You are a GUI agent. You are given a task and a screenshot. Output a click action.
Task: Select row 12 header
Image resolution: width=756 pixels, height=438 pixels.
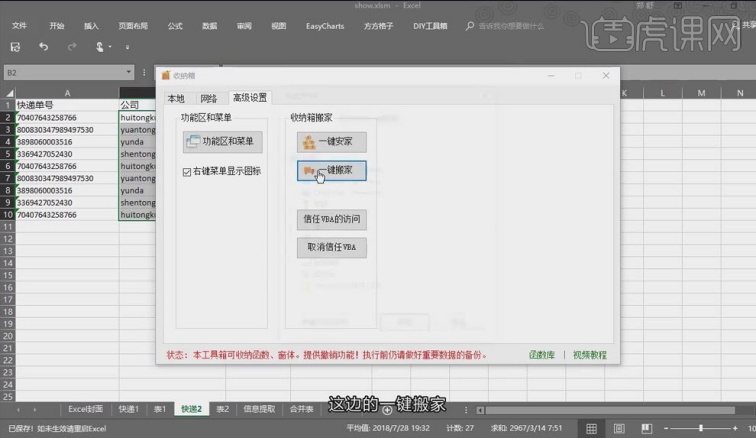[x=8, y=239]
